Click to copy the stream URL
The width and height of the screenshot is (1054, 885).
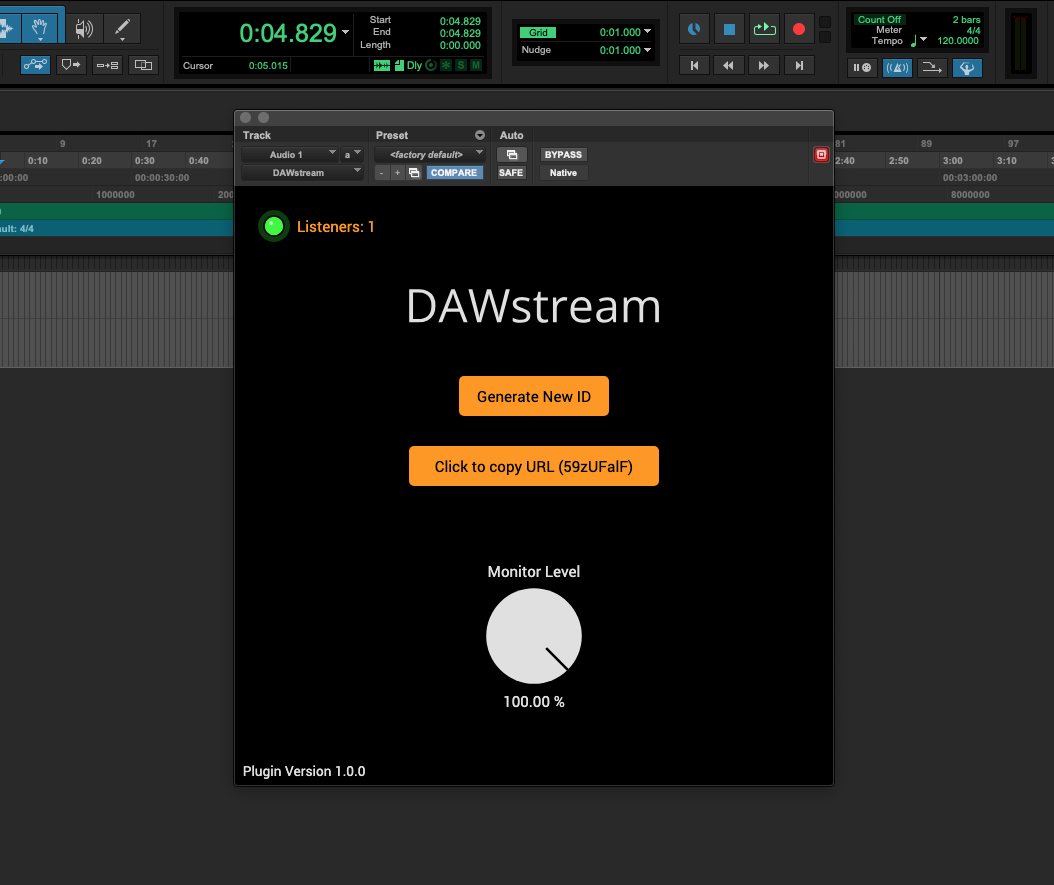tap(533, 465)
